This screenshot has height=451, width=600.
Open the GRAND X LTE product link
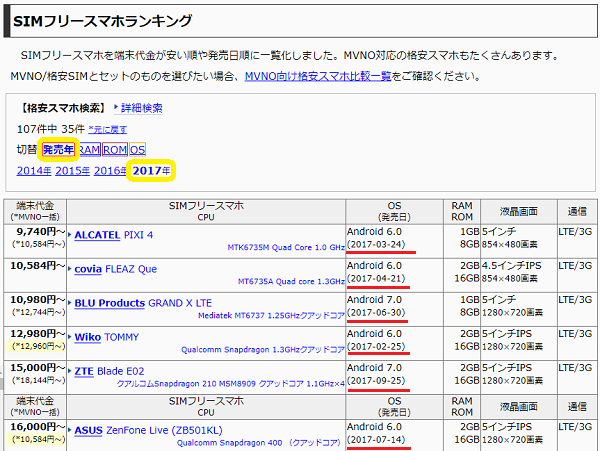coord(180,303)
